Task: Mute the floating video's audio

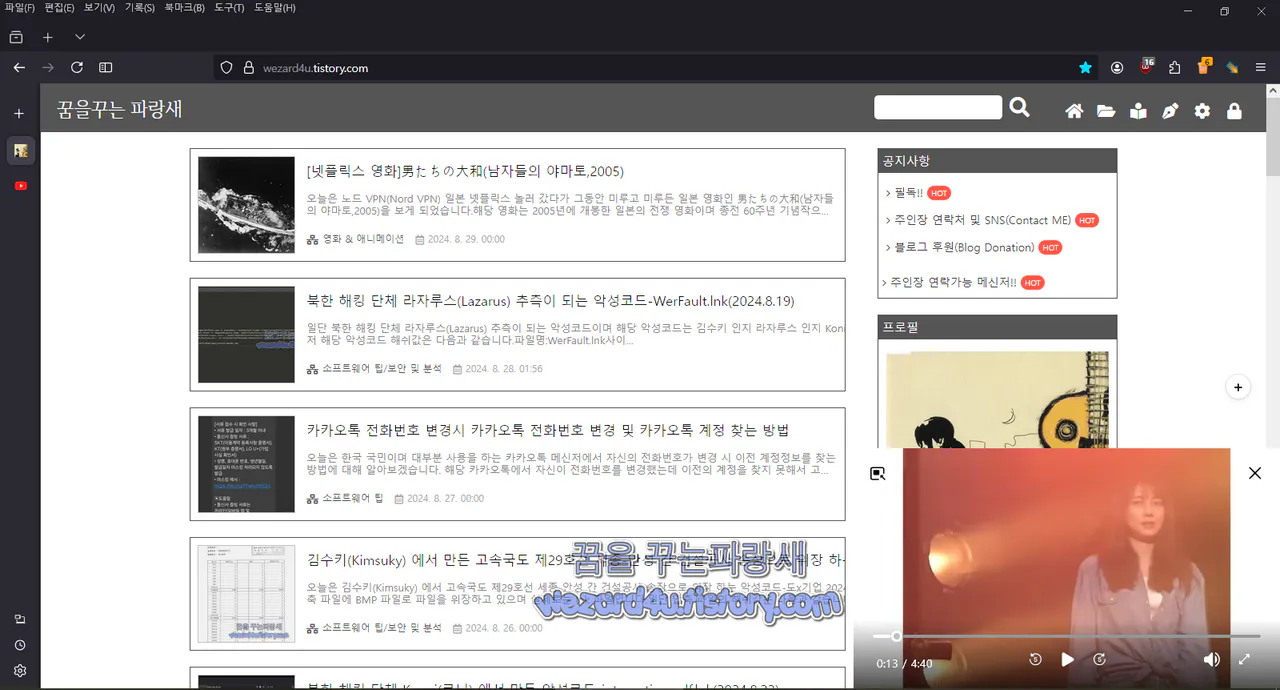Action: [x=1211, y=659]
